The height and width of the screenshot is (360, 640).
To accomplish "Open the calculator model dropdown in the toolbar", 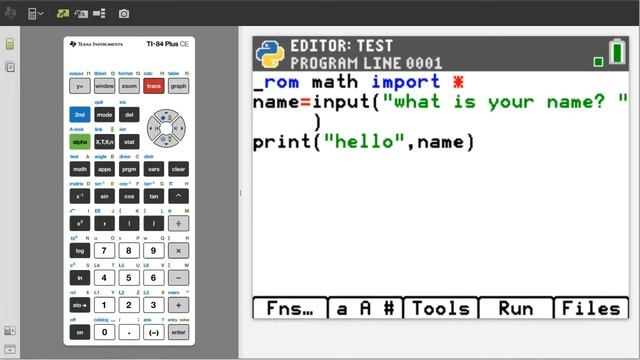I will pos(36,14).
